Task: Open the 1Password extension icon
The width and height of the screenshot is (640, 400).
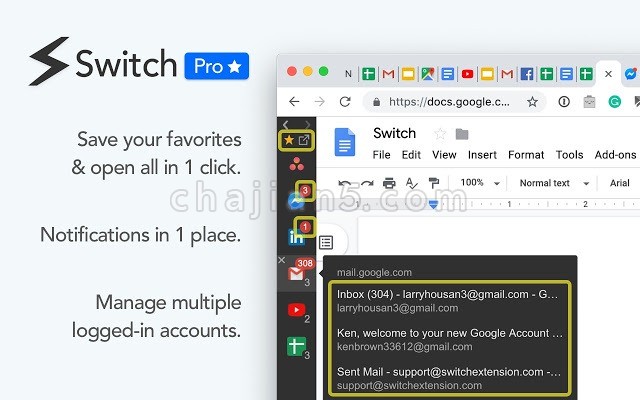Action: tap(564, 102)
